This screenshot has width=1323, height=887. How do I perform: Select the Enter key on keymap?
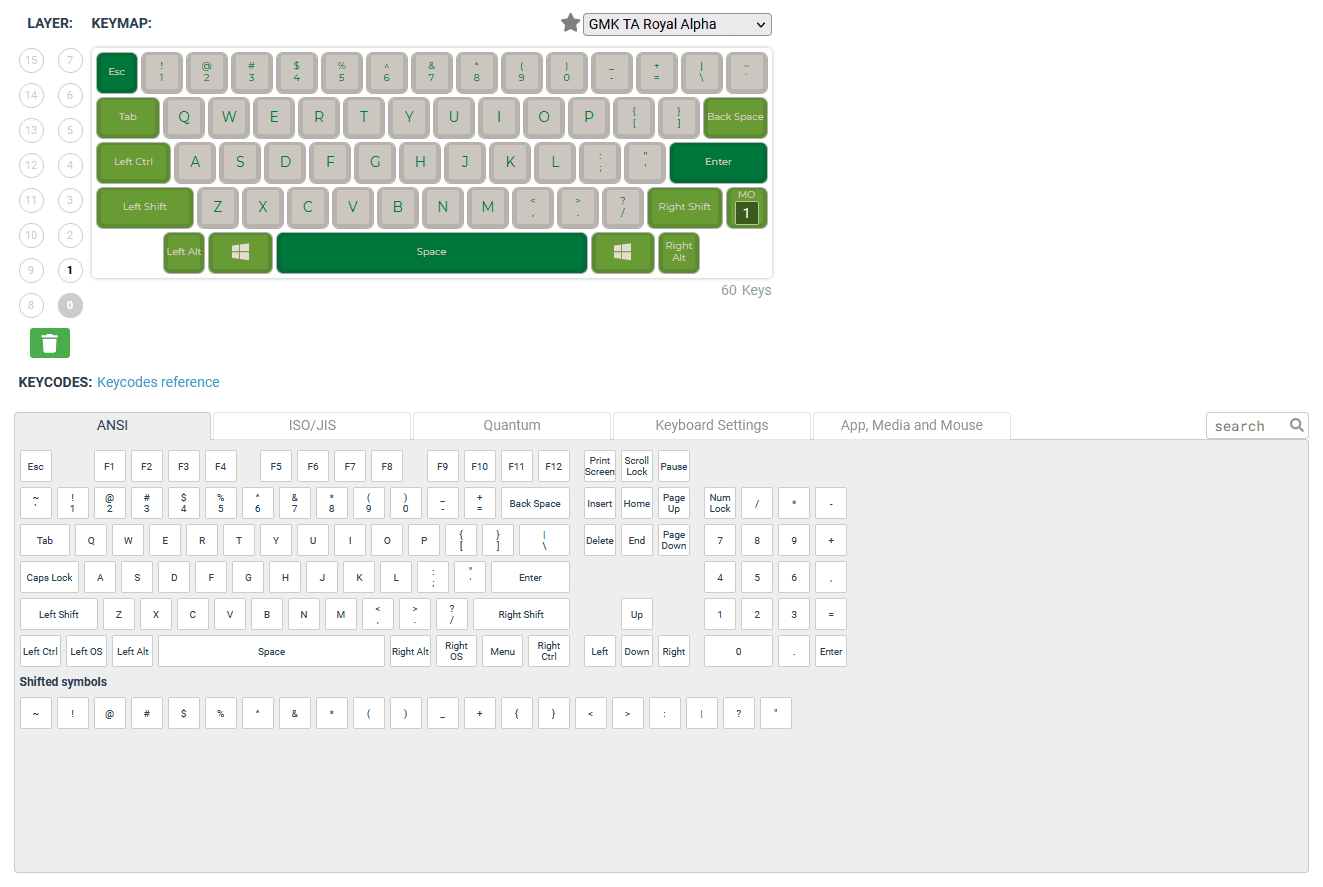(718, 162)
